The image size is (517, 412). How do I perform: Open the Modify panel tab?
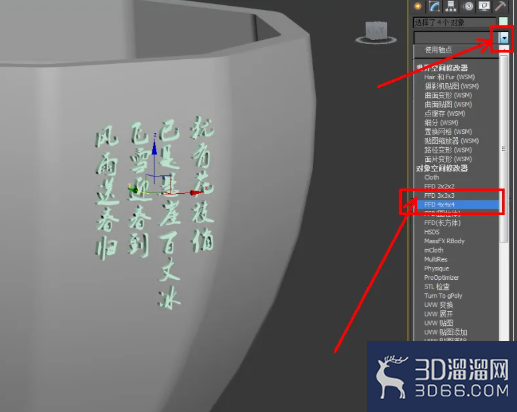[434, 6]
